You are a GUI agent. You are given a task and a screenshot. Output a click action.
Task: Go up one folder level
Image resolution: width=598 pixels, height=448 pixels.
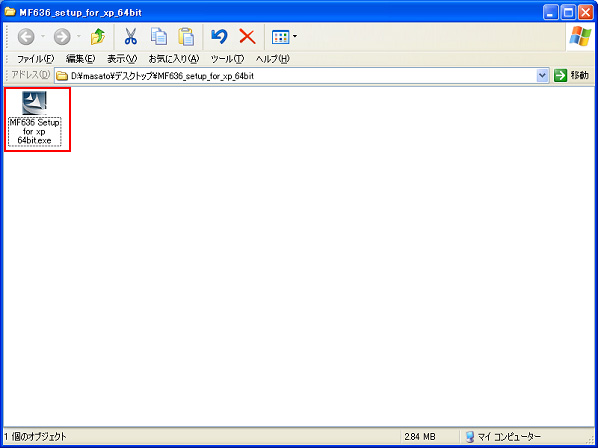[98, 37]
